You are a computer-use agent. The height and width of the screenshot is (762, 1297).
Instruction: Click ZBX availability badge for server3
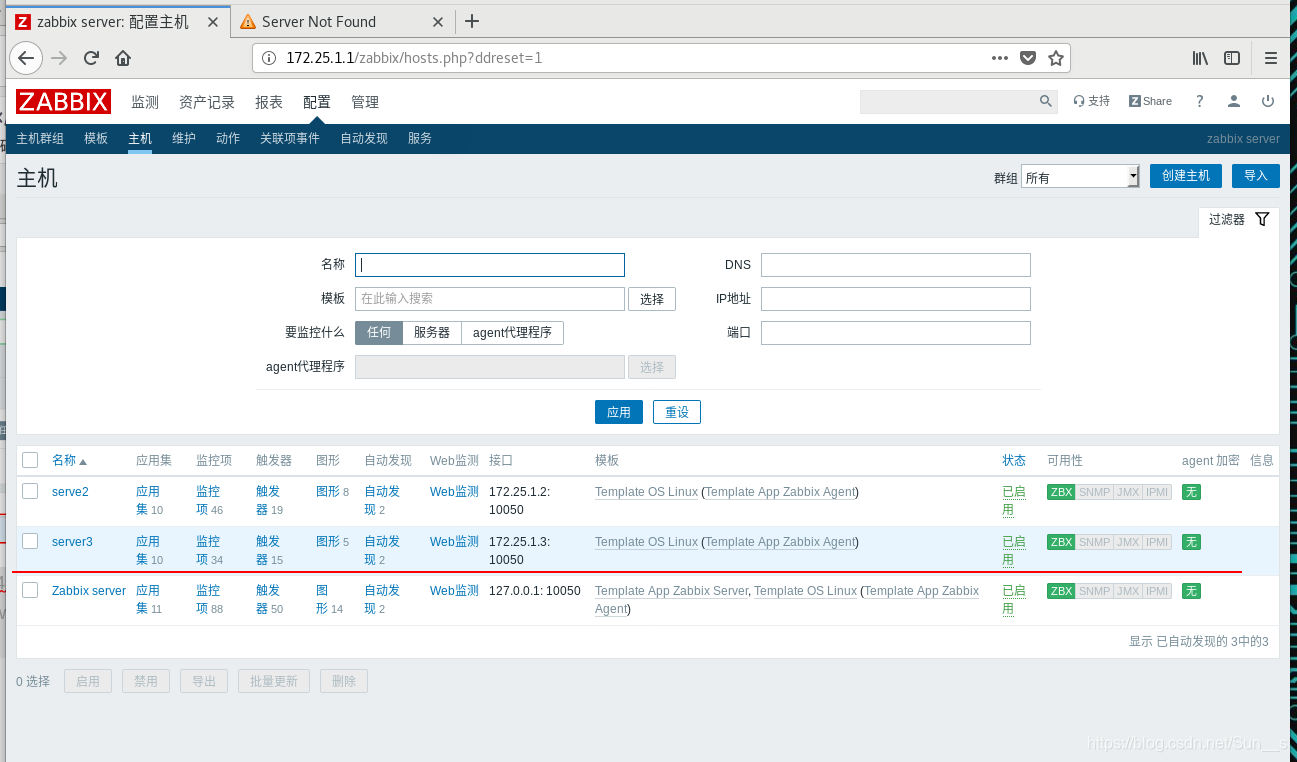pos(1061,542)
